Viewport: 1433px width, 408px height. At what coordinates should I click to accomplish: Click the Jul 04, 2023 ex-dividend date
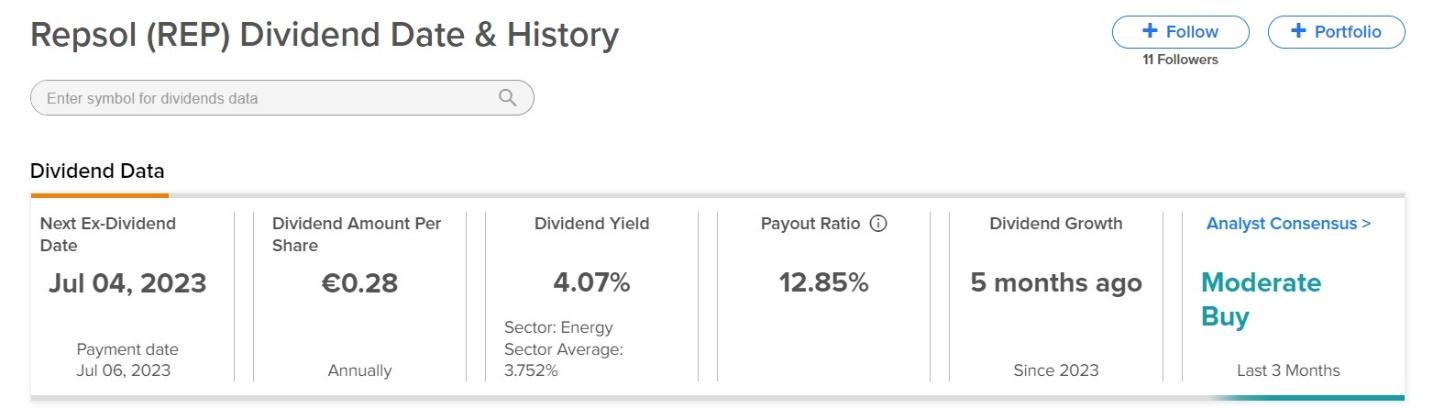[x=127, y=284]
